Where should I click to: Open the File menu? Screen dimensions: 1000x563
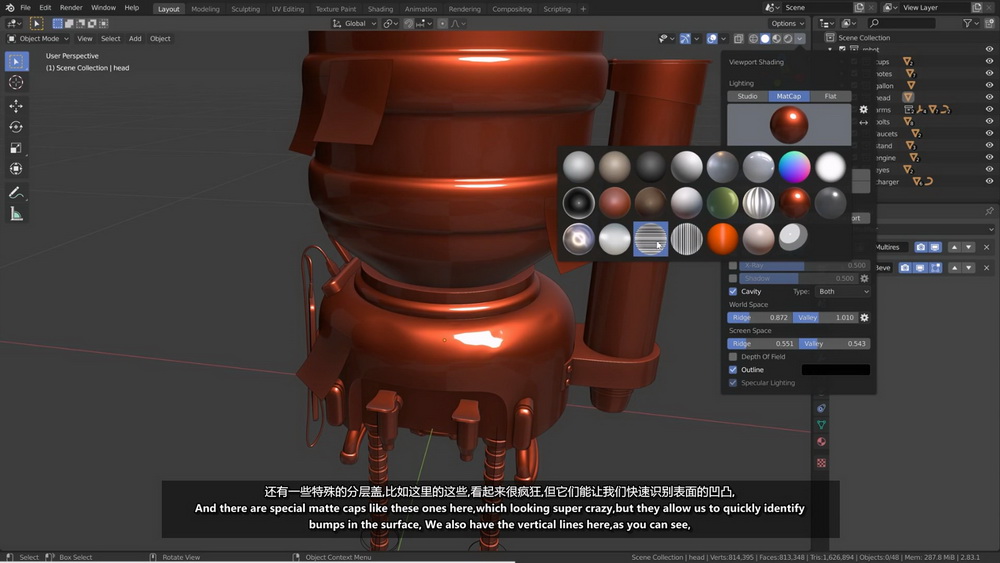tap(26, 8)
